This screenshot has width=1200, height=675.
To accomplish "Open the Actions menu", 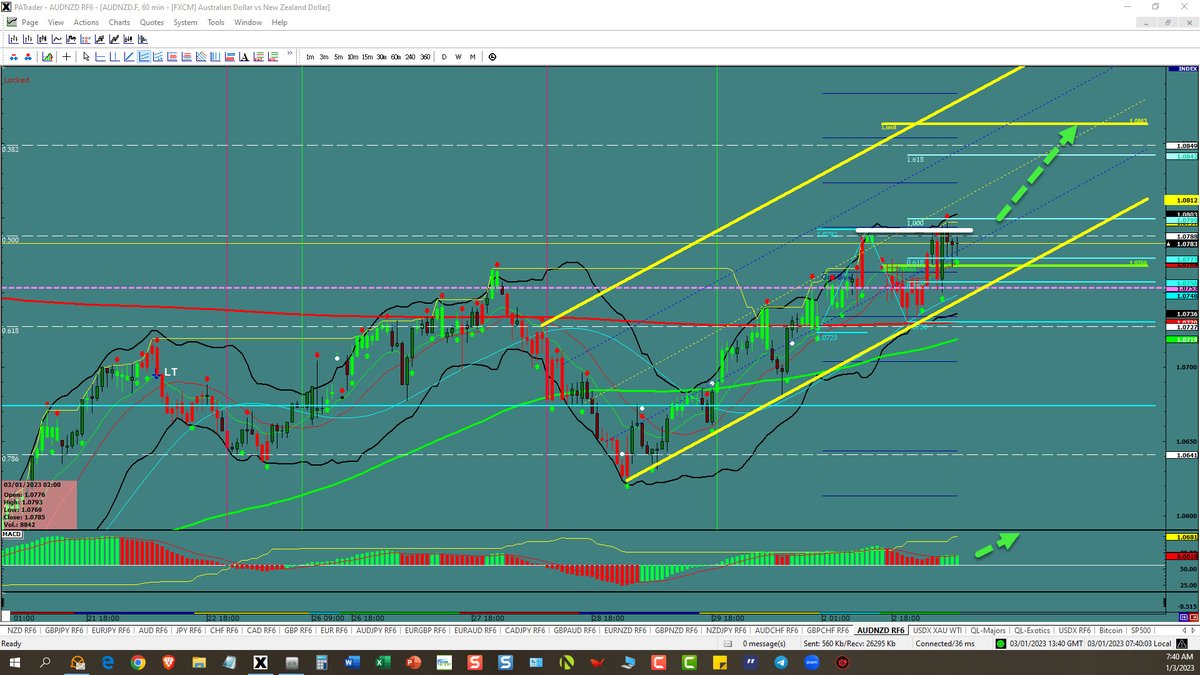I will click(x=86, y=22).
